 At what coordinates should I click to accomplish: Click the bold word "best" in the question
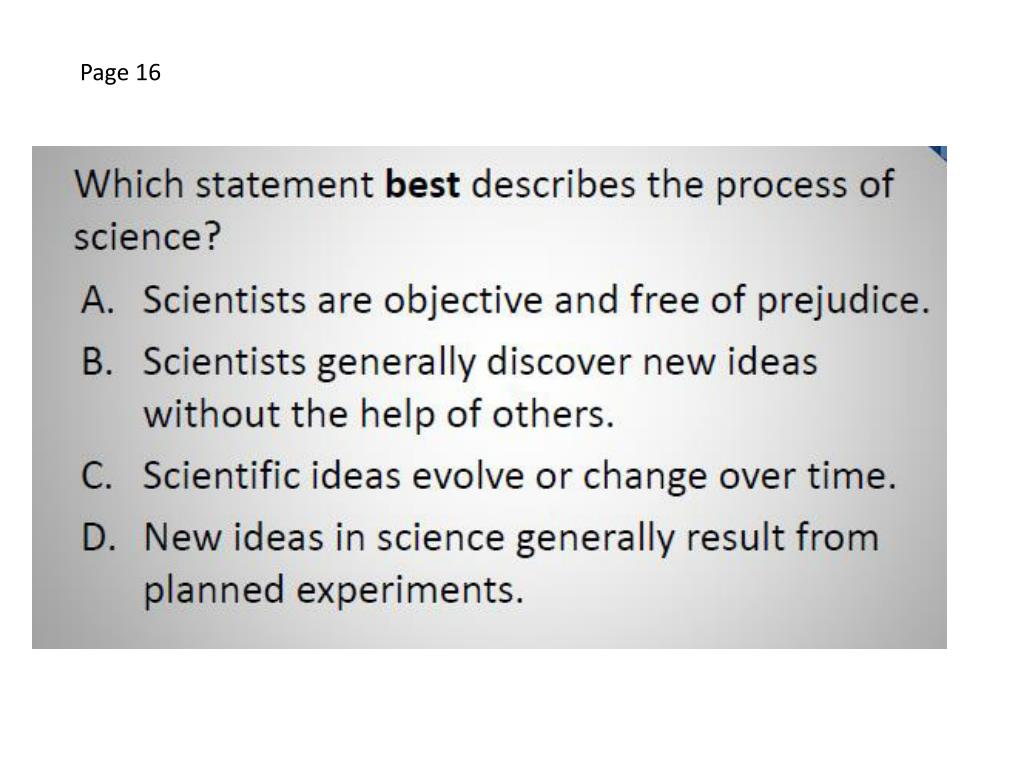pos(423,184)
